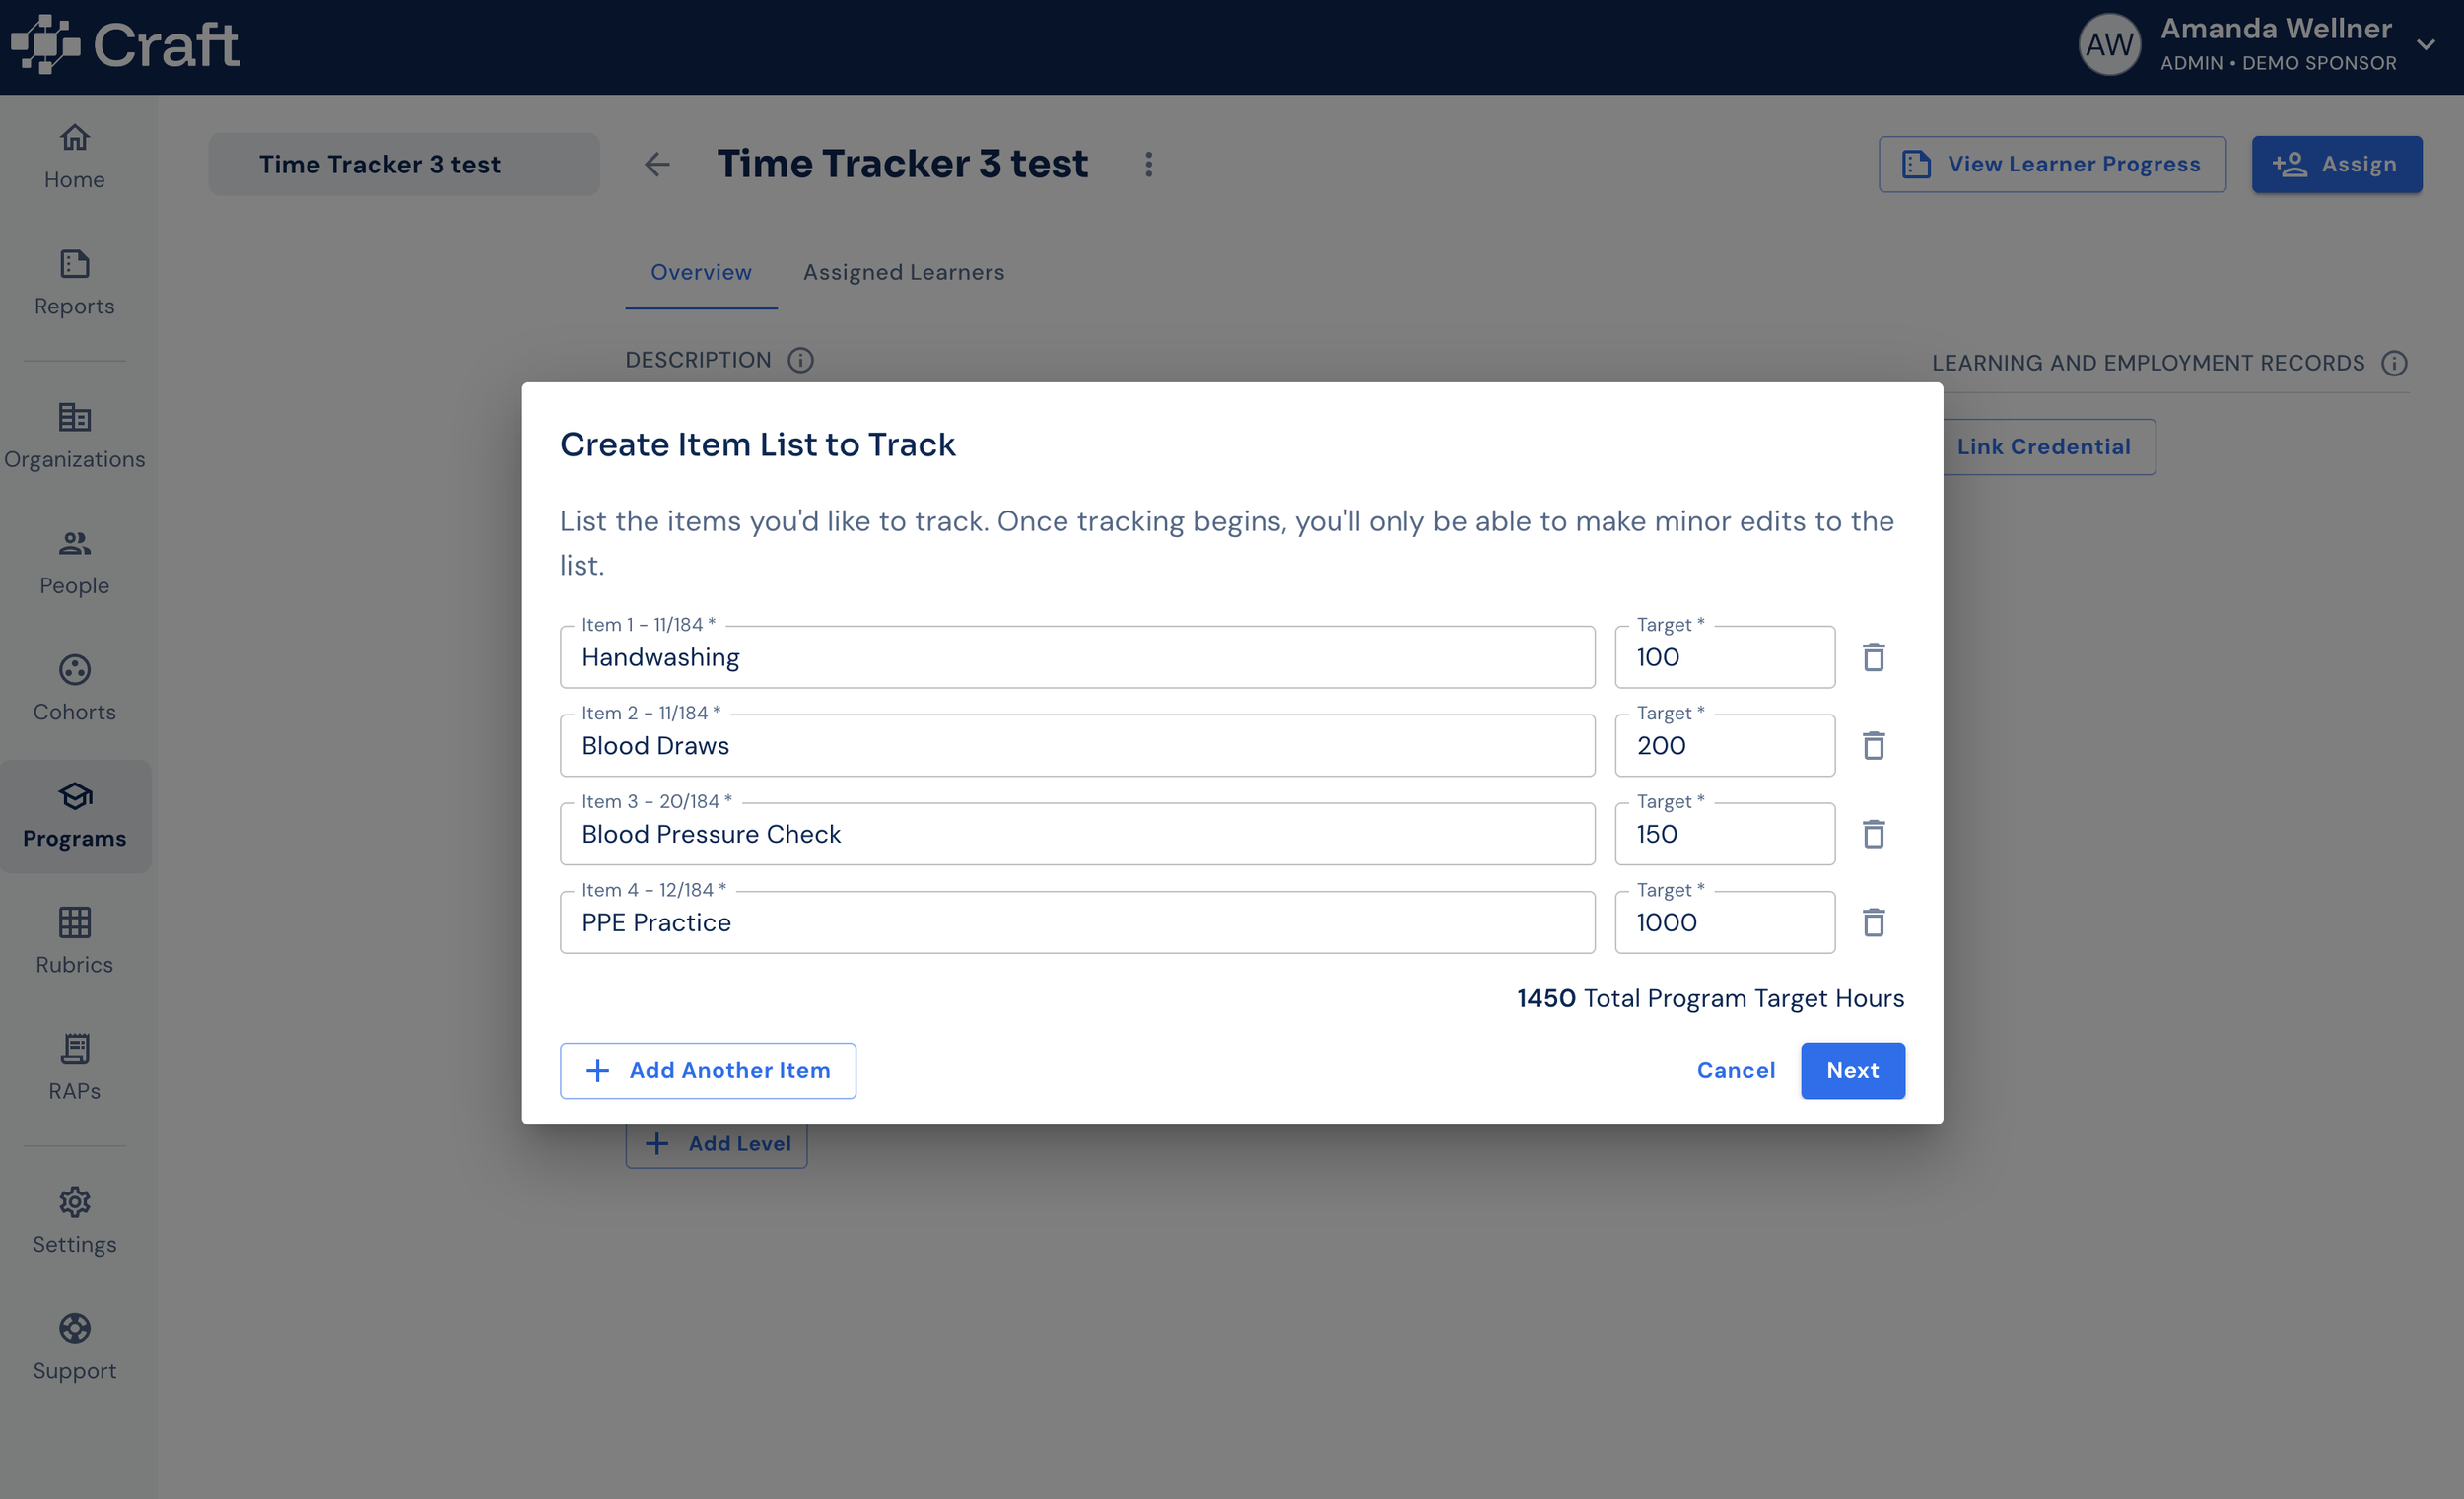Click the Next button
The image size is (2464, 1499).
coord(1852,1070)
